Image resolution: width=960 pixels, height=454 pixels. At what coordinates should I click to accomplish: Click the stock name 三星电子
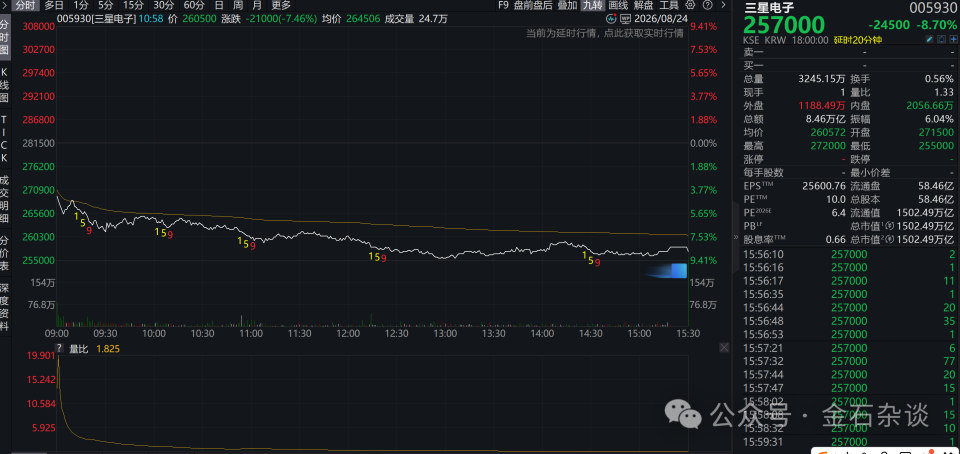(768, 7)
